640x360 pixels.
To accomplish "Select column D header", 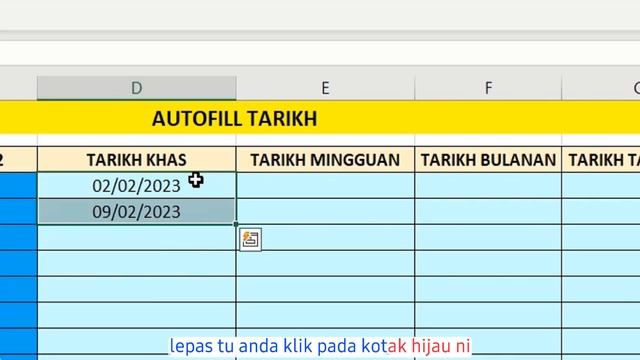I will tap(137, 88).
